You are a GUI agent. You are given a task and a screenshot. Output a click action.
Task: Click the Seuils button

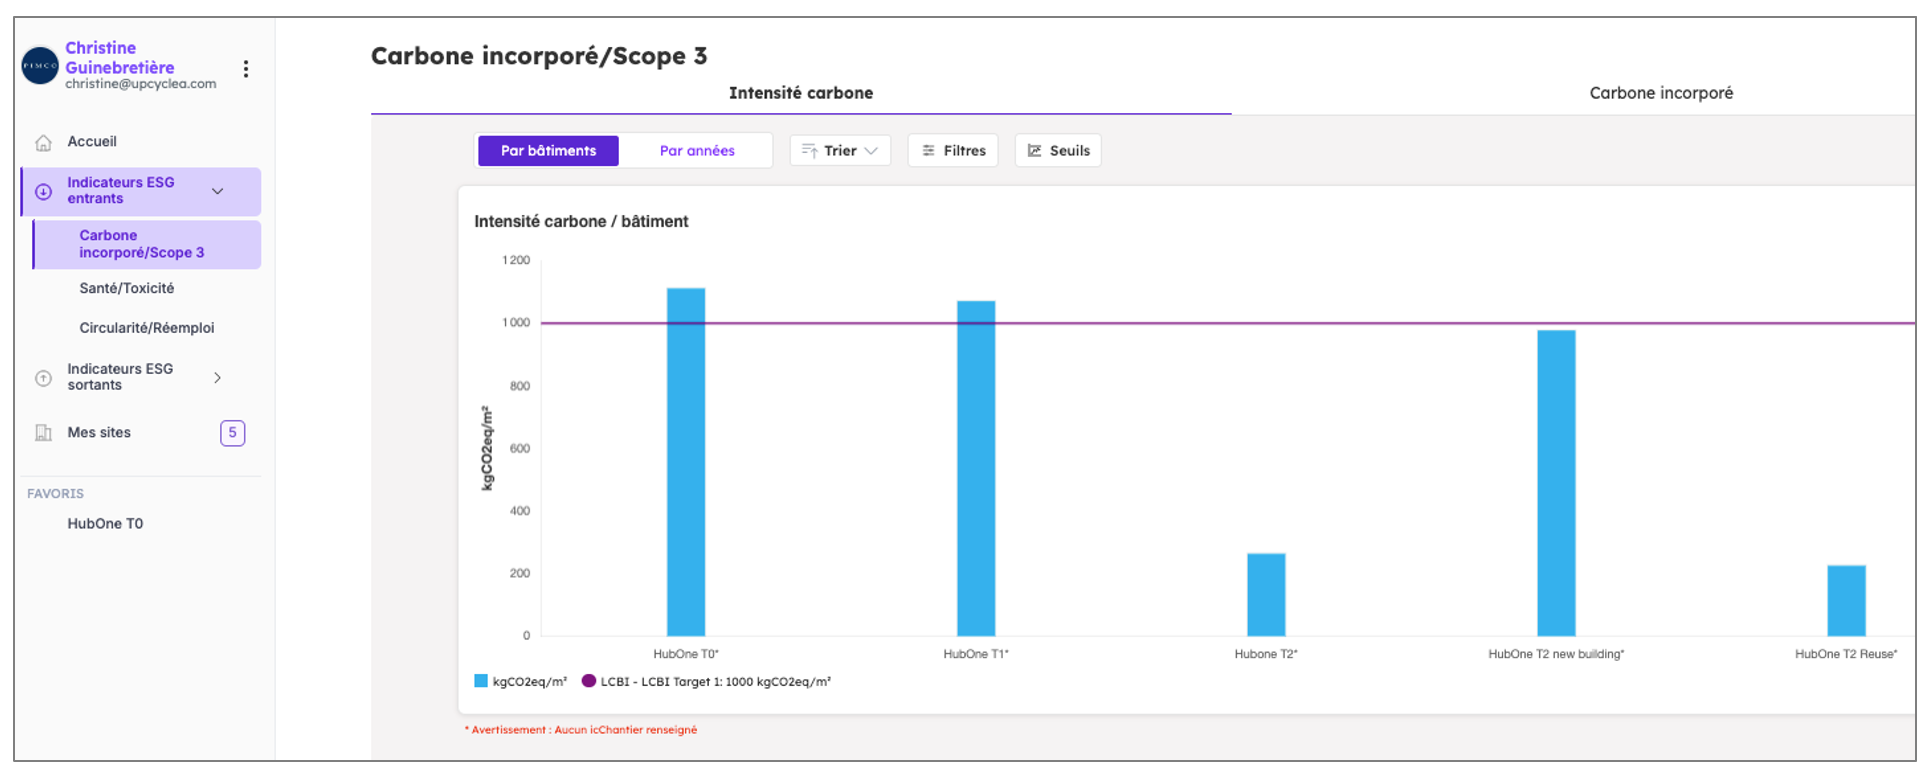pyautogui.click(x=1058, y=151)
